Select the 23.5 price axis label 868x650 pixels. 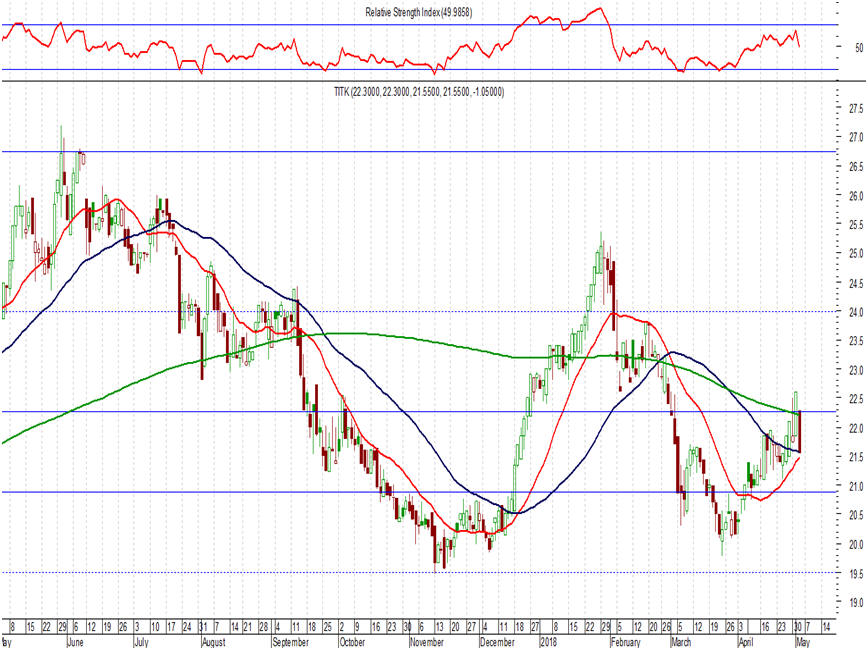point(856,341)
